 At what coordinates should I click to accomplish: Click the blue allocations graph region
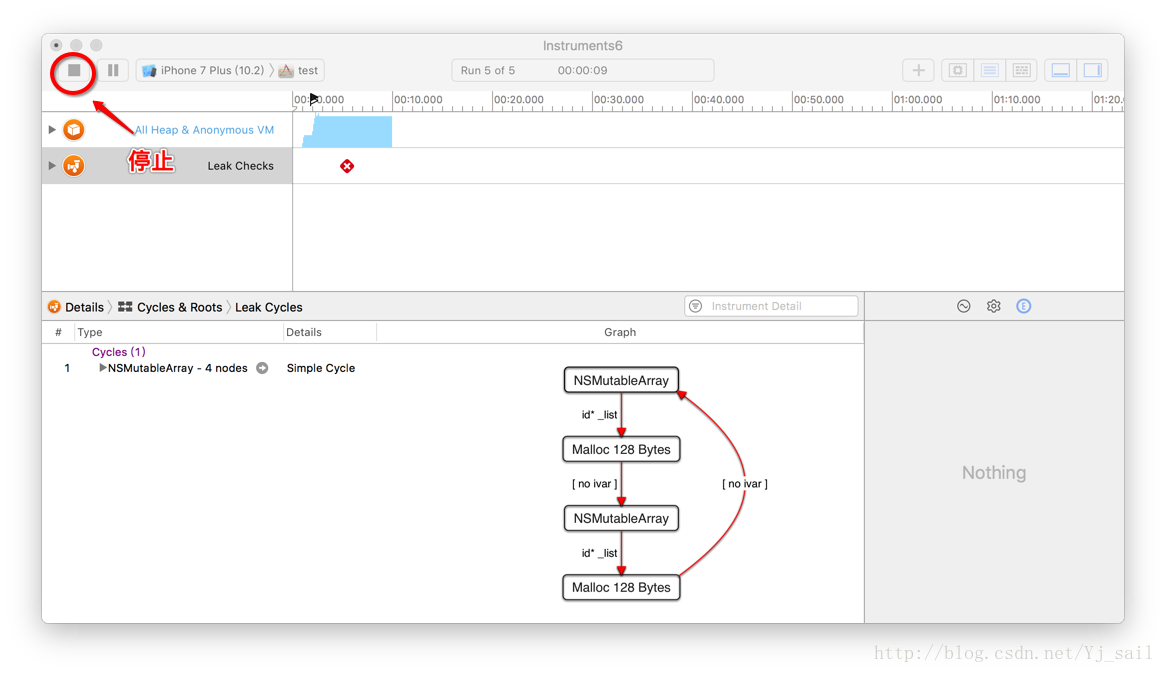click(x=347, y=132)
